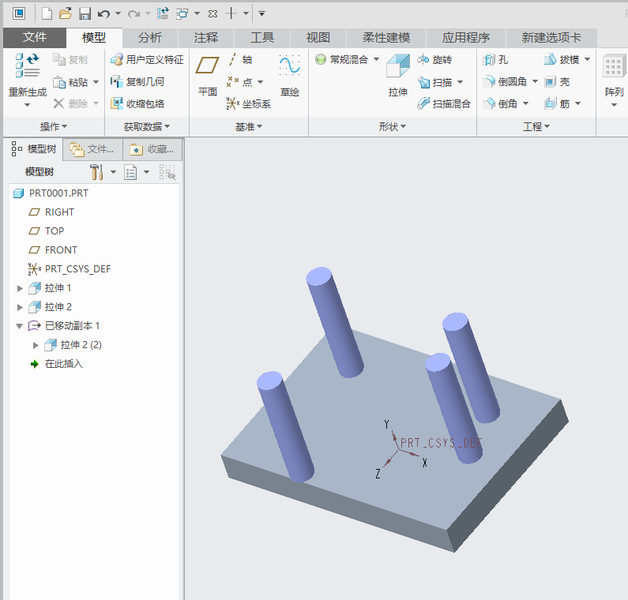Switch to the 新建选项卡 tab
The height and width of the screenshot is (600, 628).
pos(552,38)
